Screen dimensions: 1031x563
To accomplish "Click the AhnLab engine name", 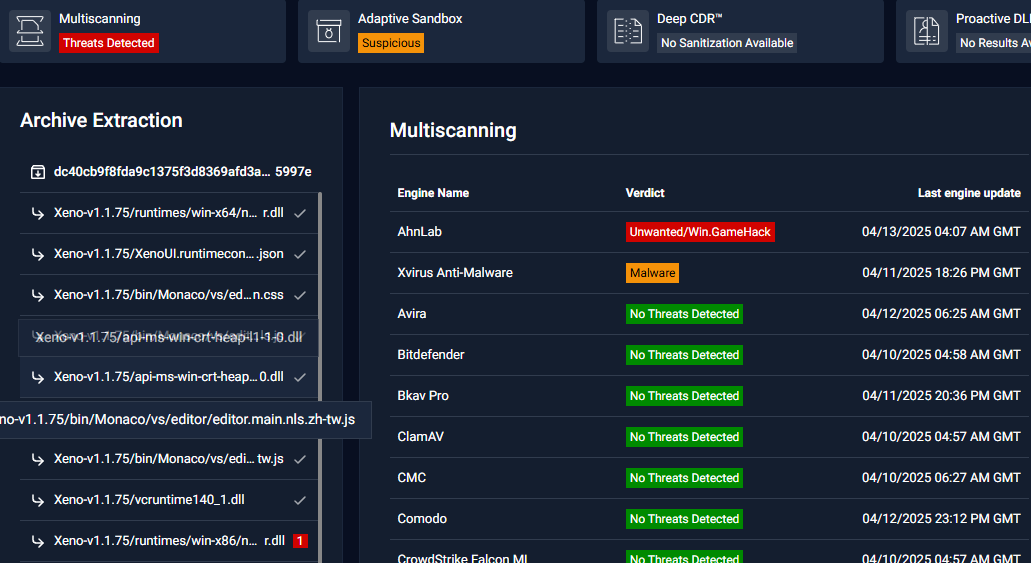I will click(x=420, y=232).
